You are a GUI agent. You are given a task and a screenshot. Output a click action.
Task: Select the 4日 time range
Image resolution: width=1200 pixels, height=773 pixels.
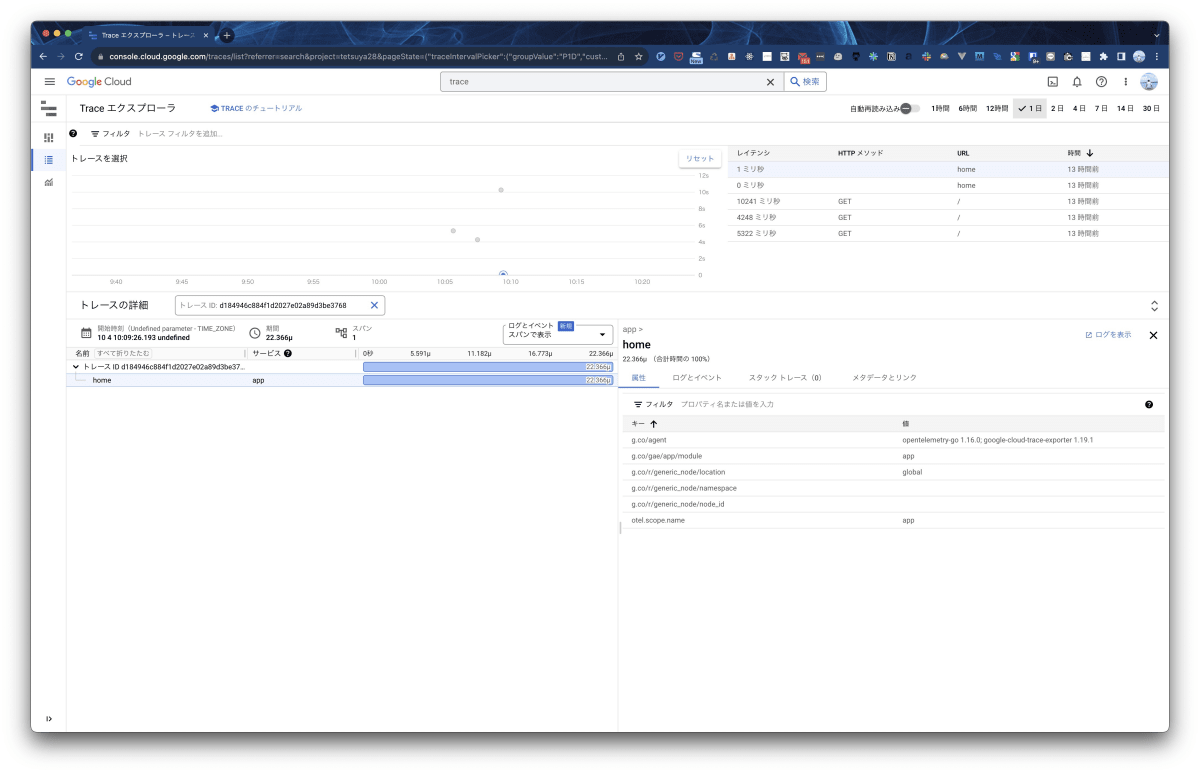(x=1079, y=108)
